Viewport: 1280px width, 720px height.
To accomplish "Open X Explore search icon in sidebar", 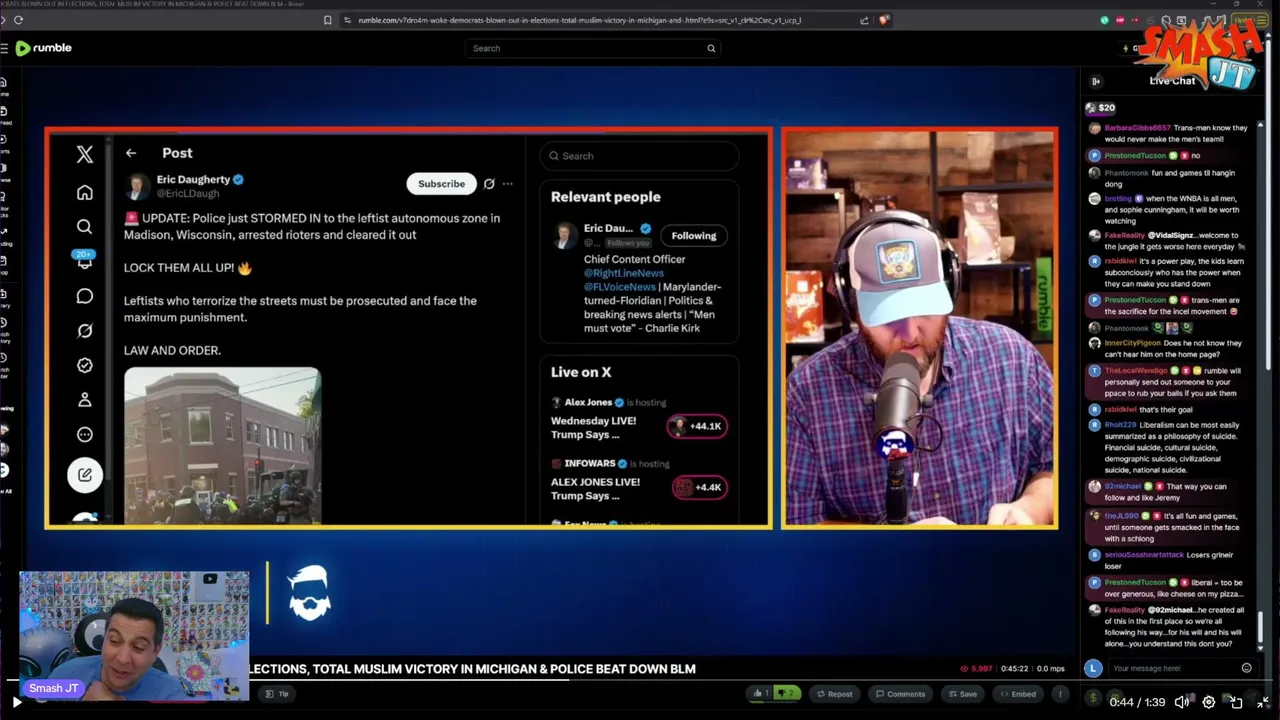I will [x=85, y=227].
